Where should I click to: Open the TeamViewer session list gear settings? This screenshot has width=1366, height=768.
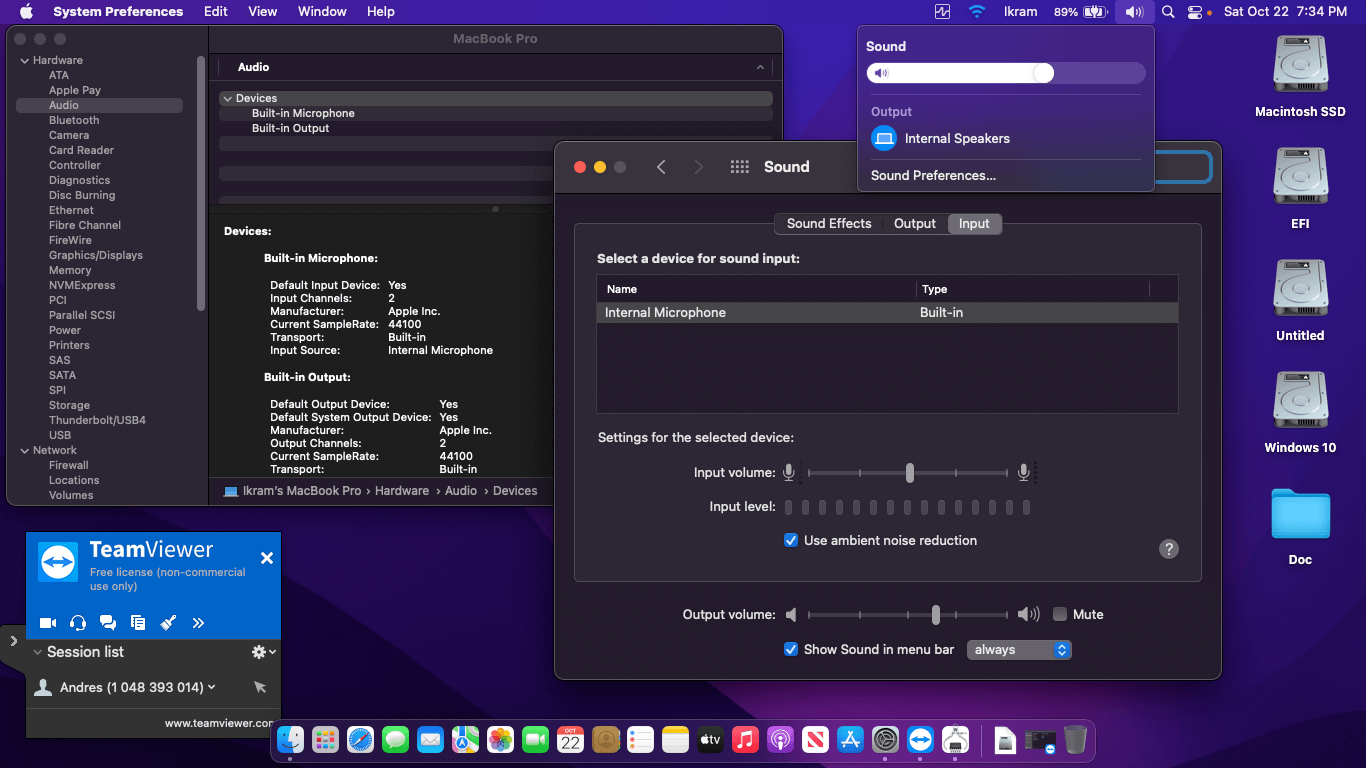tap(263, 652)
